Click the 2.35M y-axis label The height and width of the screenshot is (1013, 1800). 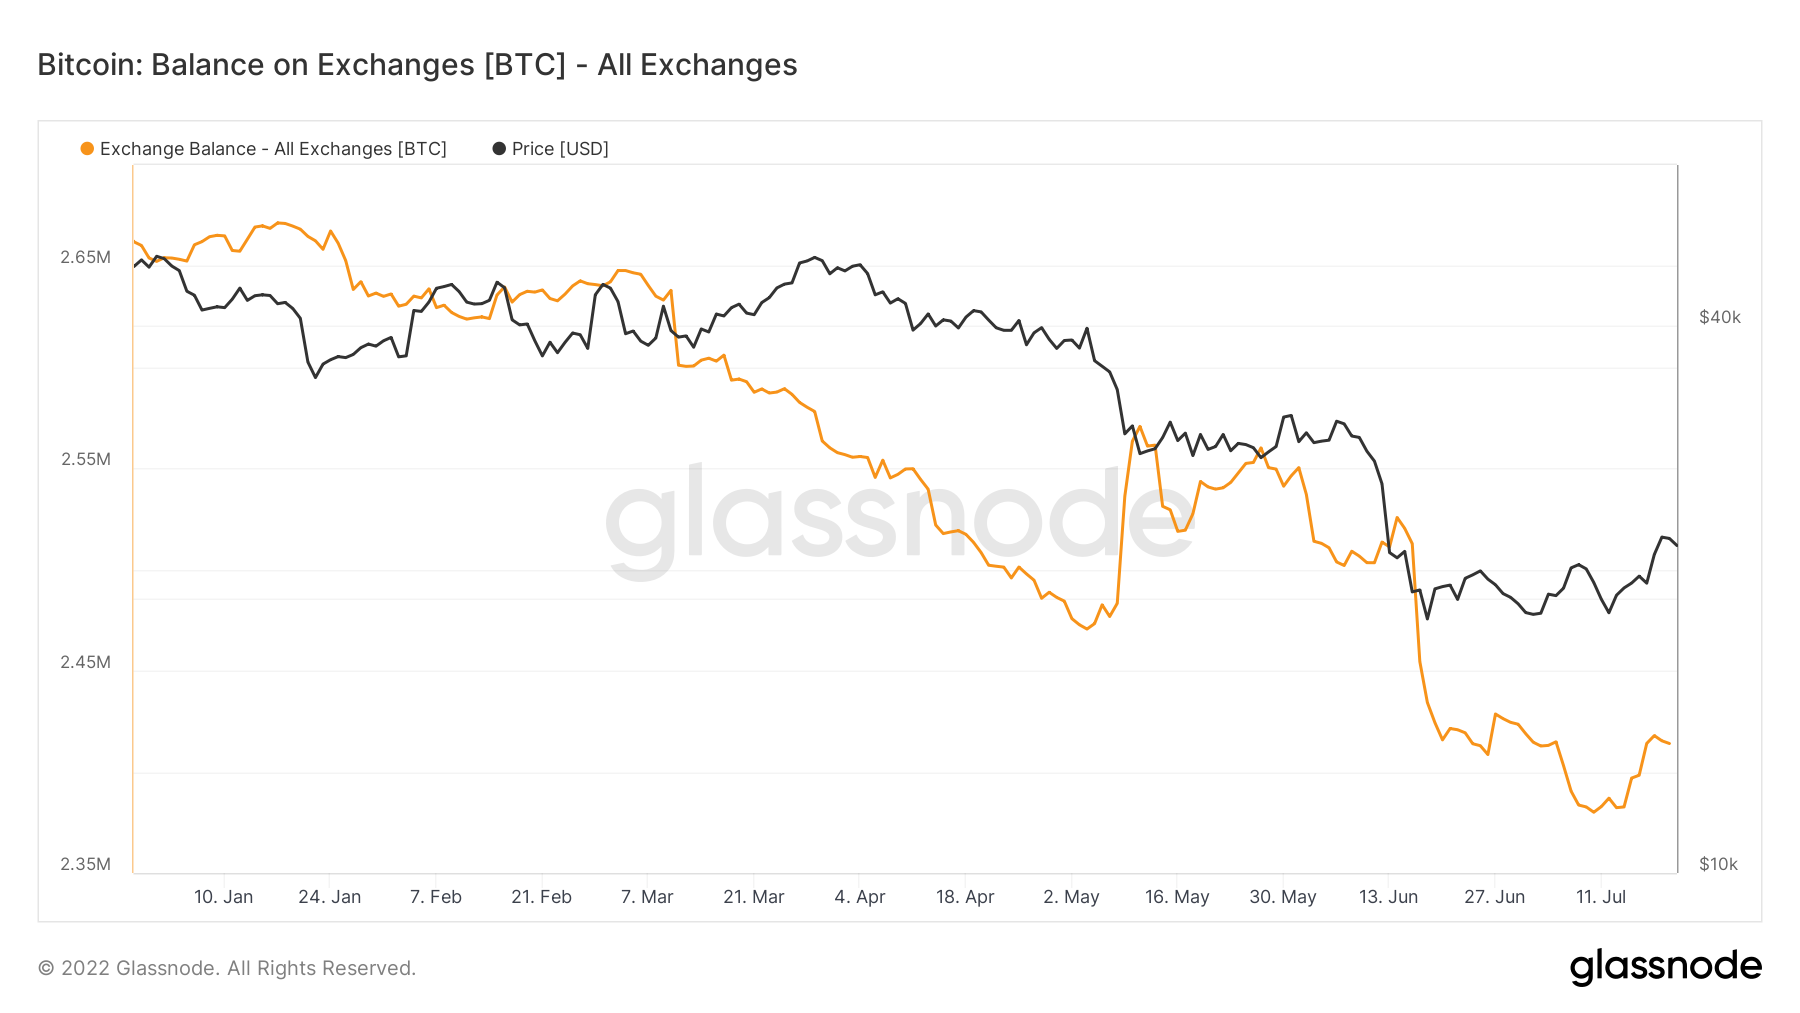85,864
